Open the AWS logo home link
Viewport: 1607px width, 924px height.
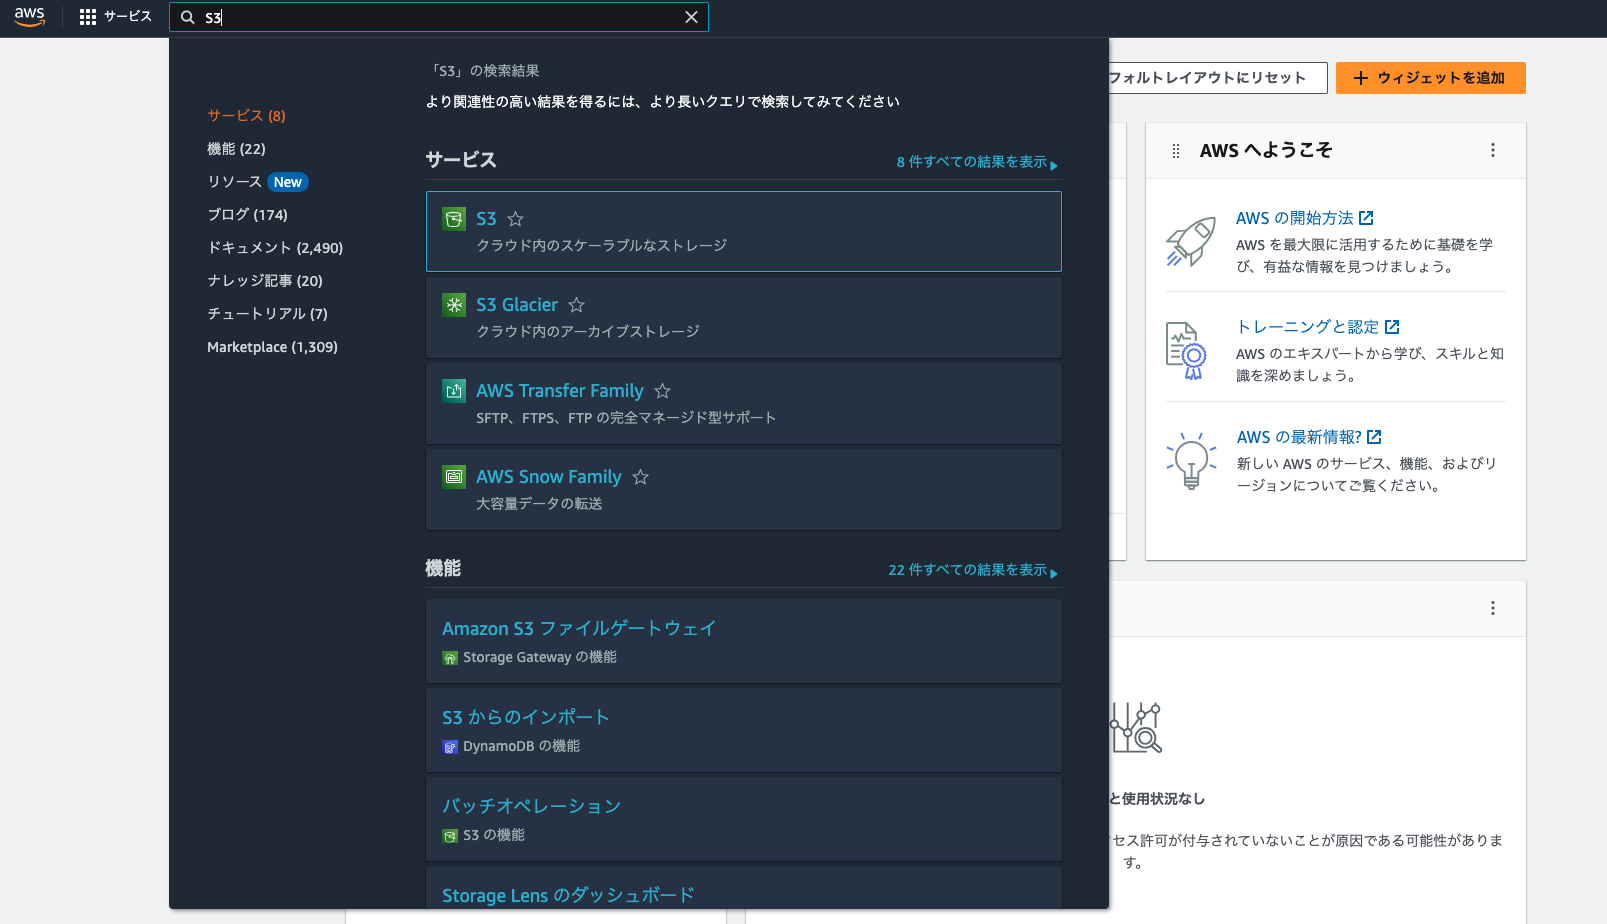coord(29,17)
